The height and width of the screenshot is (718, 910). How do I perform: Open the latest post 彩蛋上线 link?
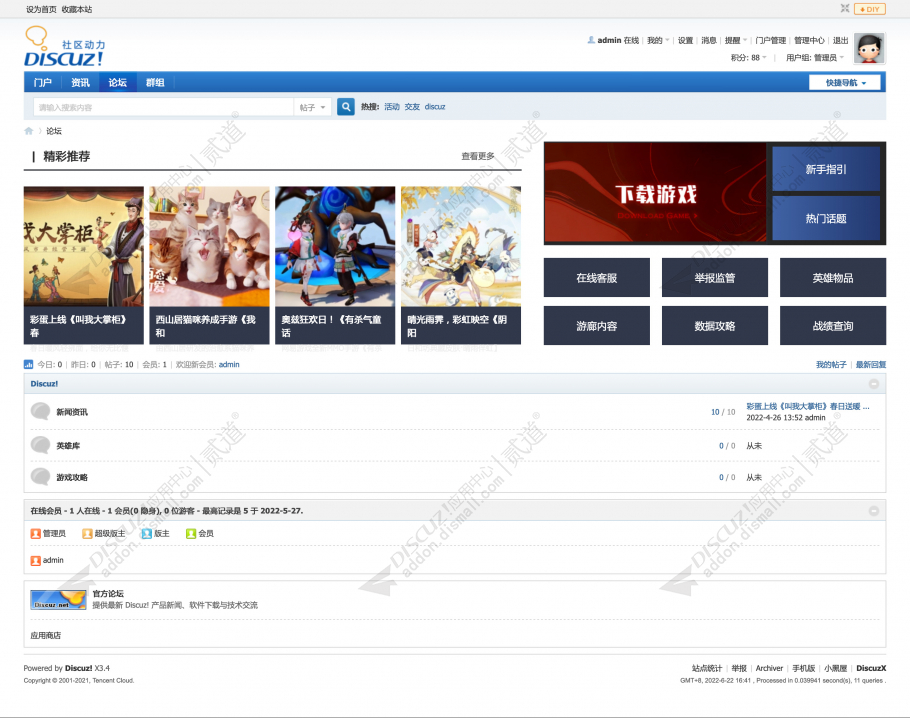(x=808, y=406)
